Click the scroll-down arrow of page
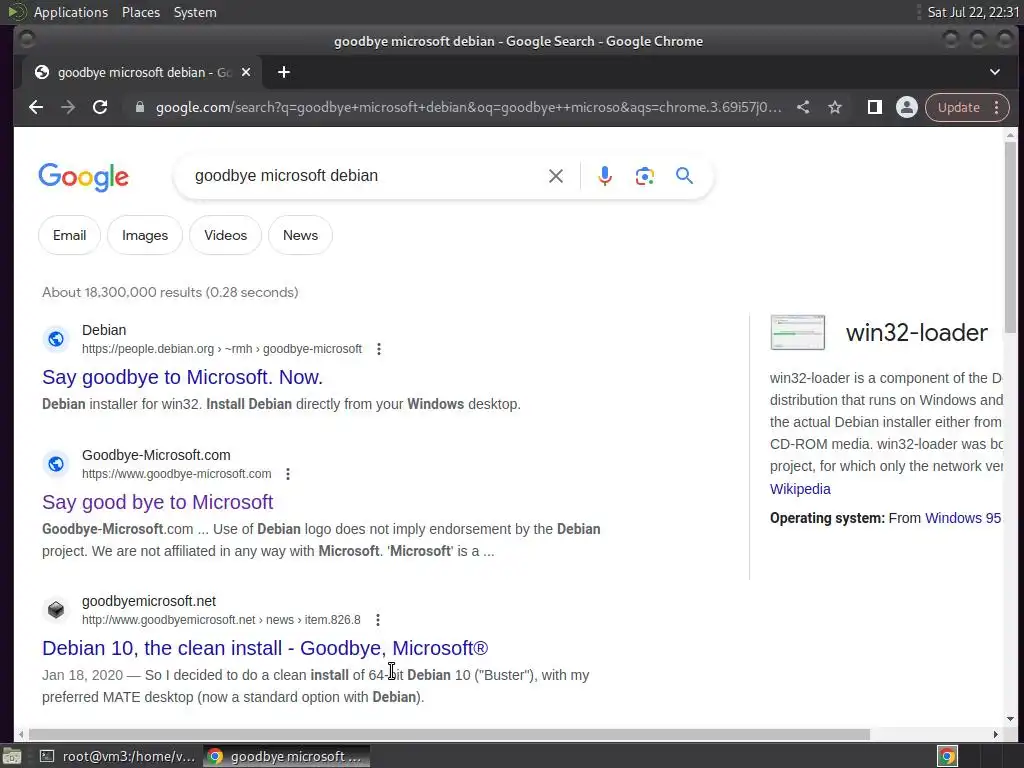1024x768 pixels. click(1010, 718)
